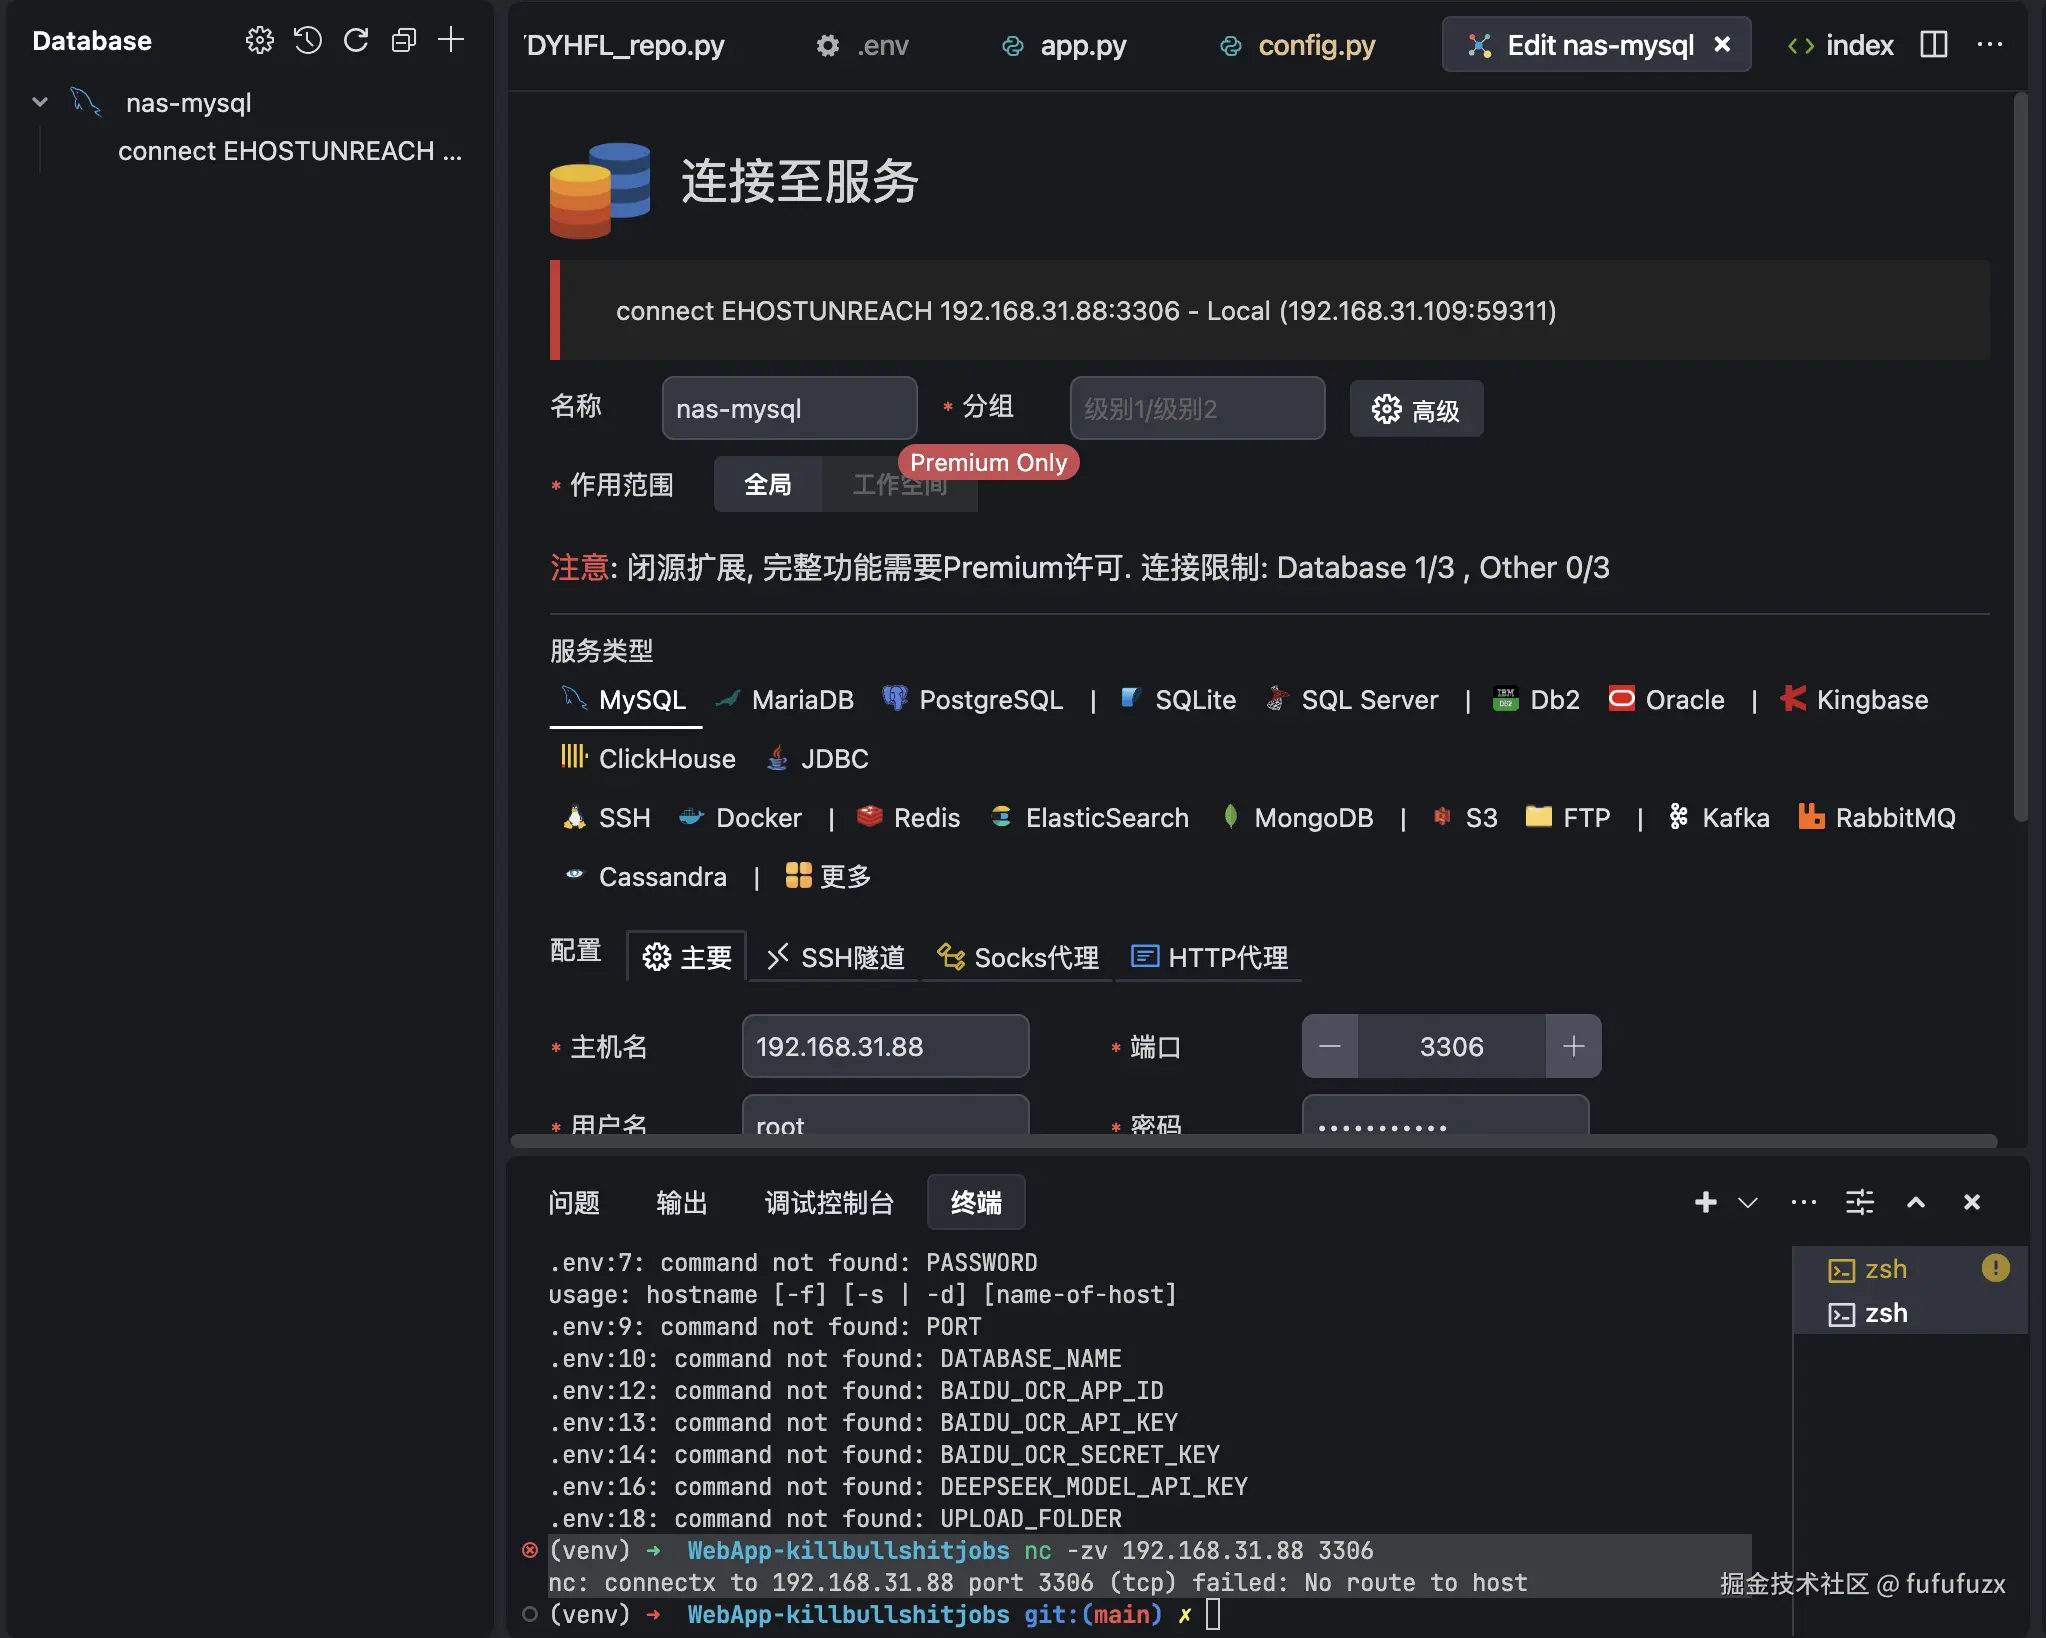The width and height of the screenshot is (2046, 1638).
Task: Open editor more actions menu
Action: click(1990, 44)
